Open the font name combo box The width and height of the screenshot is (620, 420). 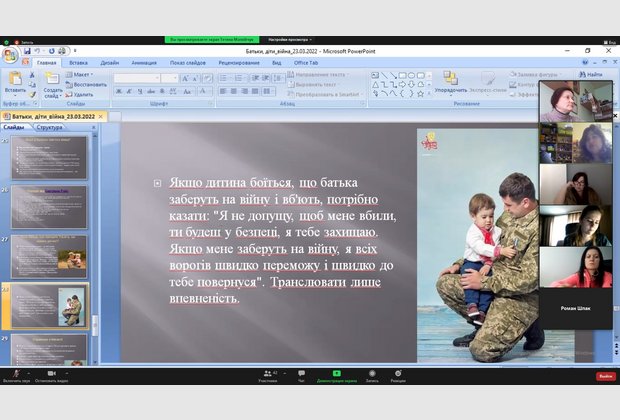[x=150, y=76]
